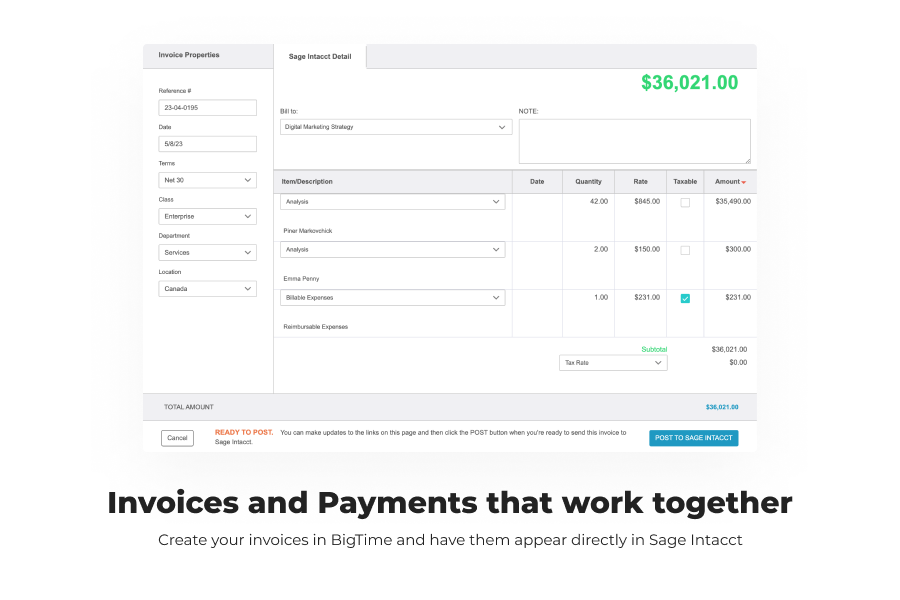Screen dimensions: 900x600
Task: Check Taxable box for Piner Markovchick row
Action: tap(685, 202)
